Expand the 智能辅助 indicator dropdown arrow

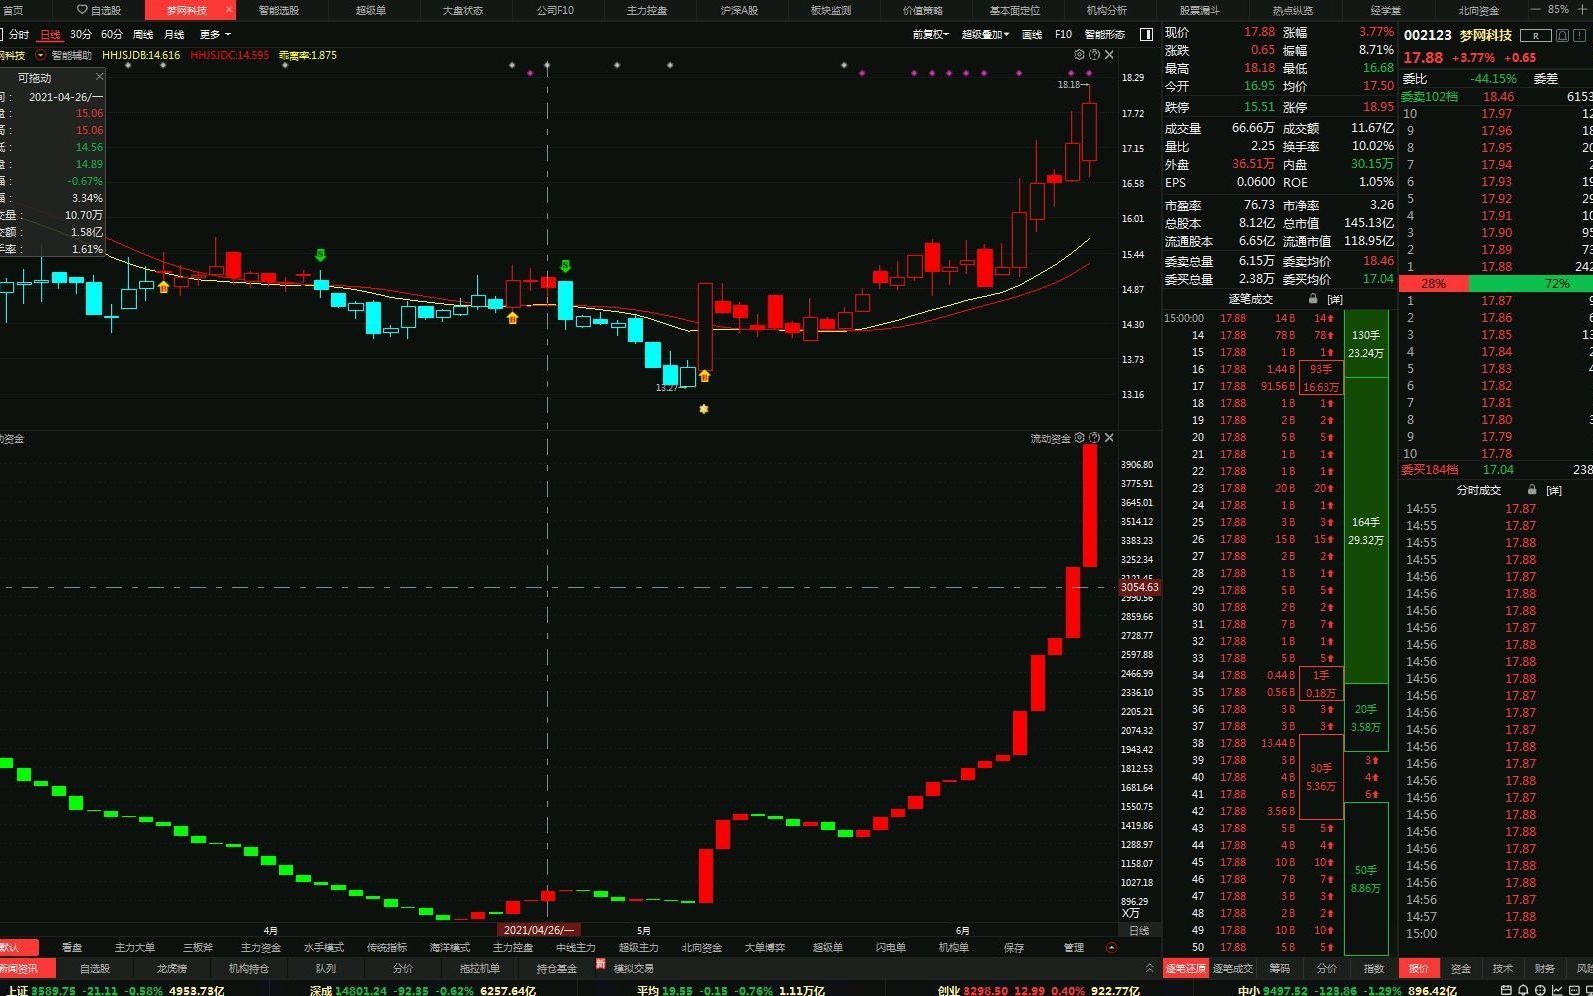tap(41, 55)
